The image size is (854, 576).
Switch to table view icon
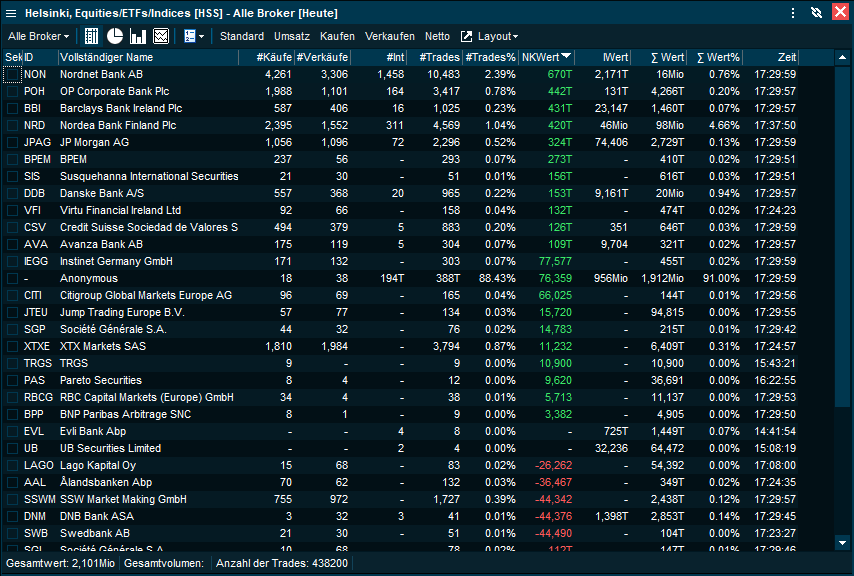(92, 36)
